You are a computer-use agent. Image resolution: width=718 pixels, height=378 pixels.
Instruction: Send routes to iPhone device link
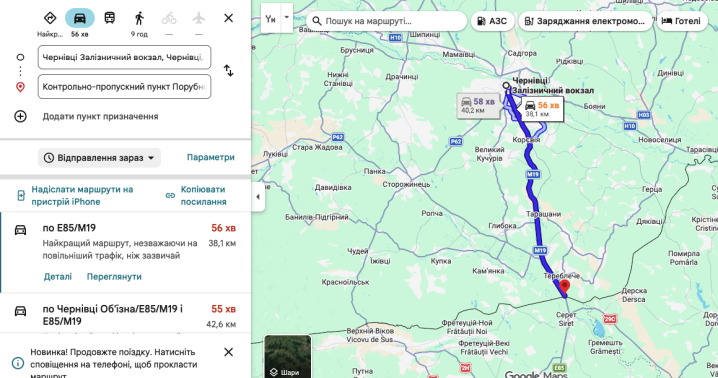[82, 196]
